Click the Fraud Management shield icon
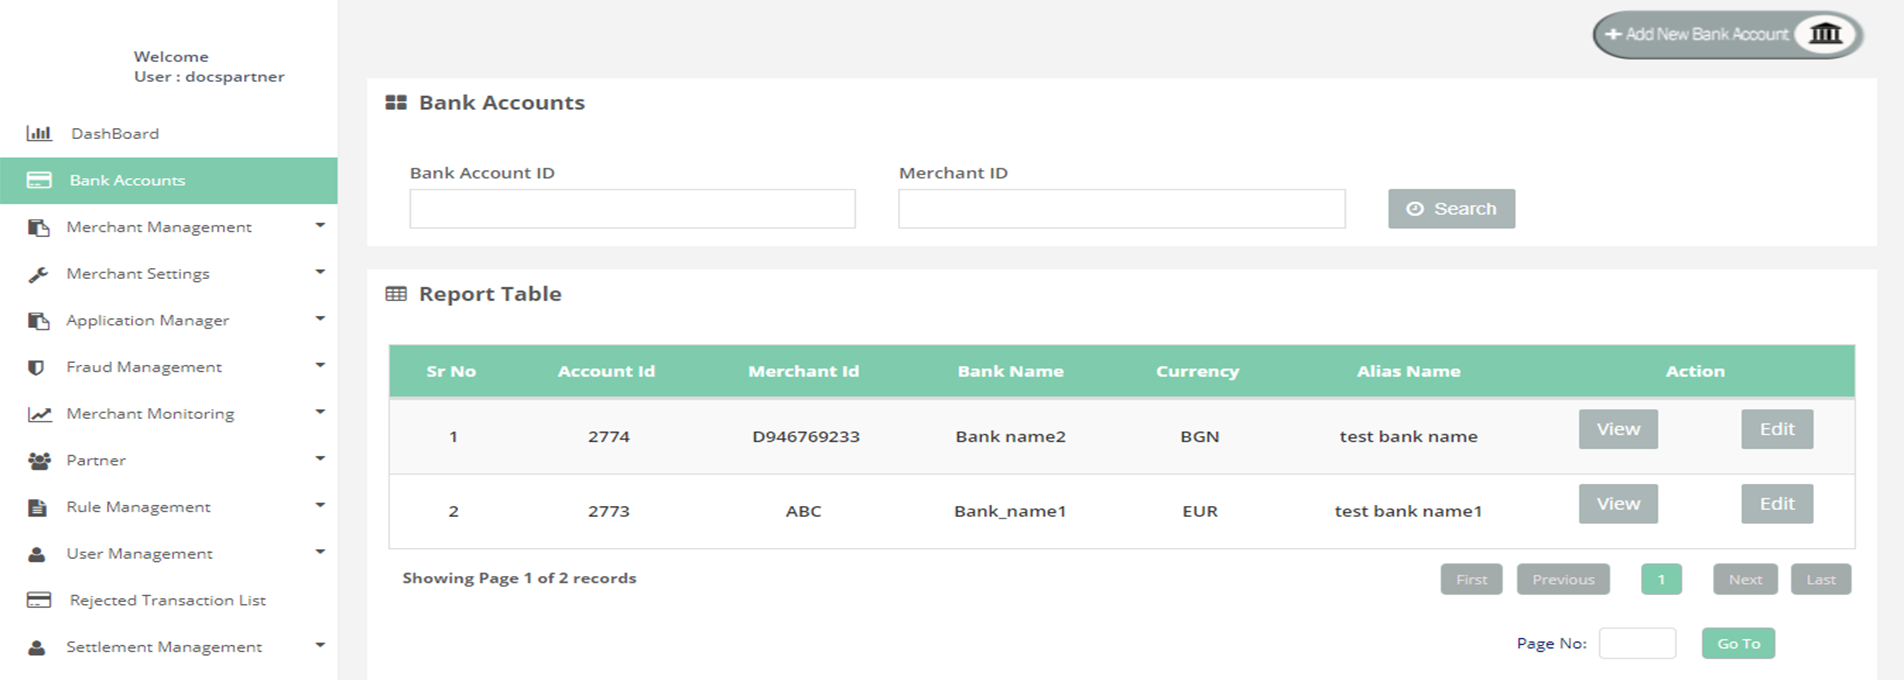 [37, 367]
